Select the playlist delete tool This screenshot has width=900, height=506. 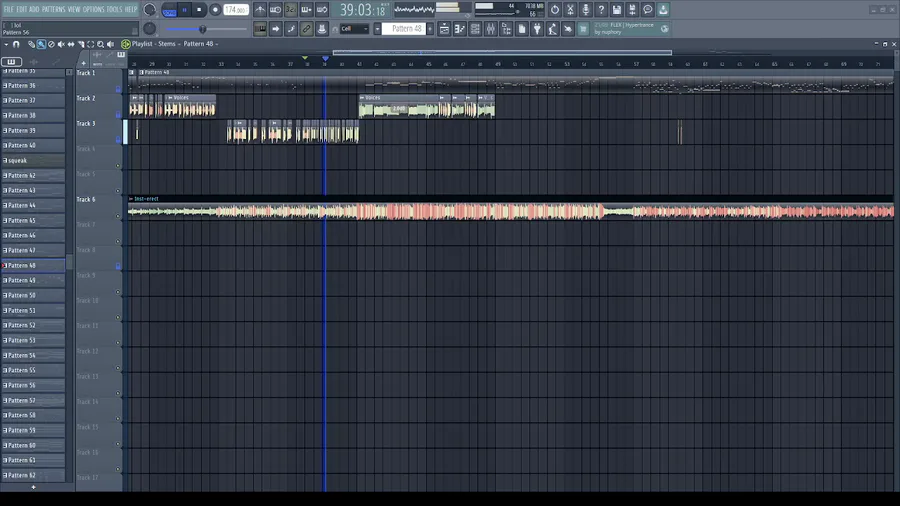point(51,44)
